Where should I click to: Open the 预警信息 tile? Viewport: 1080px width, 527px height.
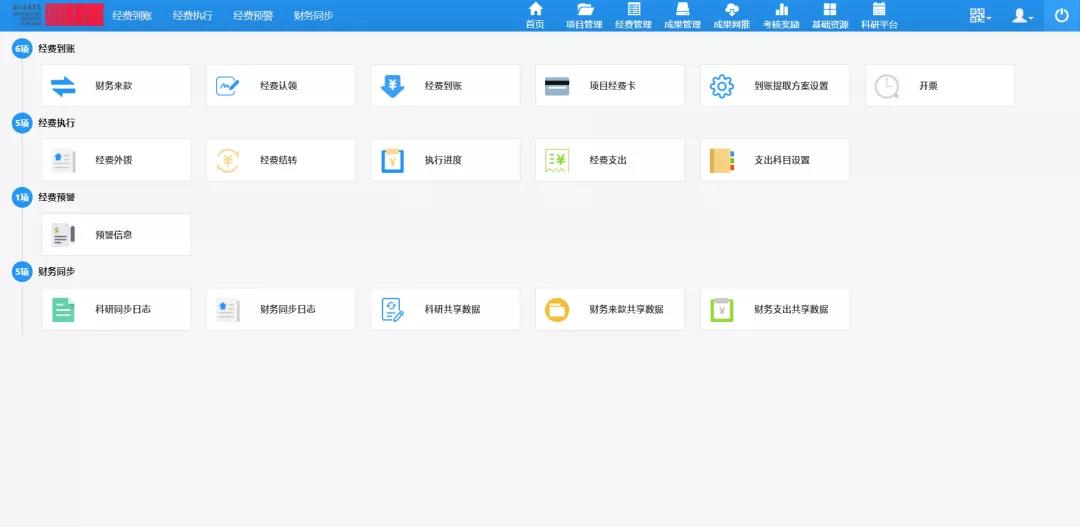pyautogui.click(x=115, y=235)
